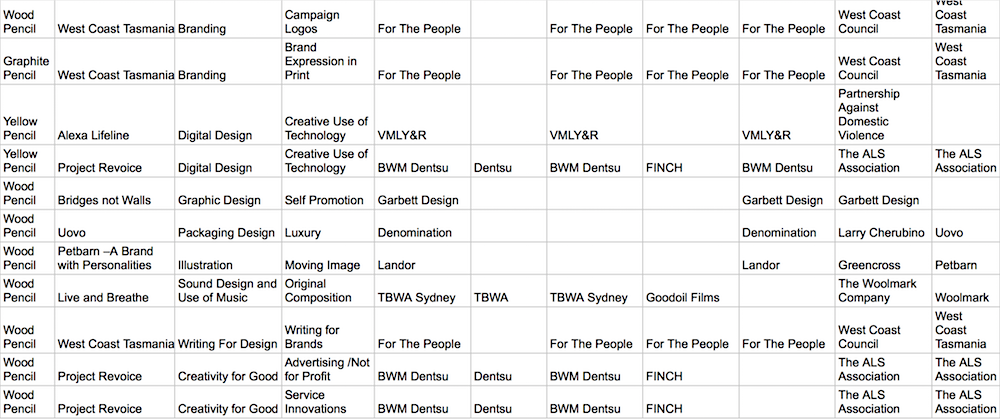The width and height of the screenshot is (1000, 419).
Task: Click the Graphite Pencil award cell
Action: click(x=27, y=61)
